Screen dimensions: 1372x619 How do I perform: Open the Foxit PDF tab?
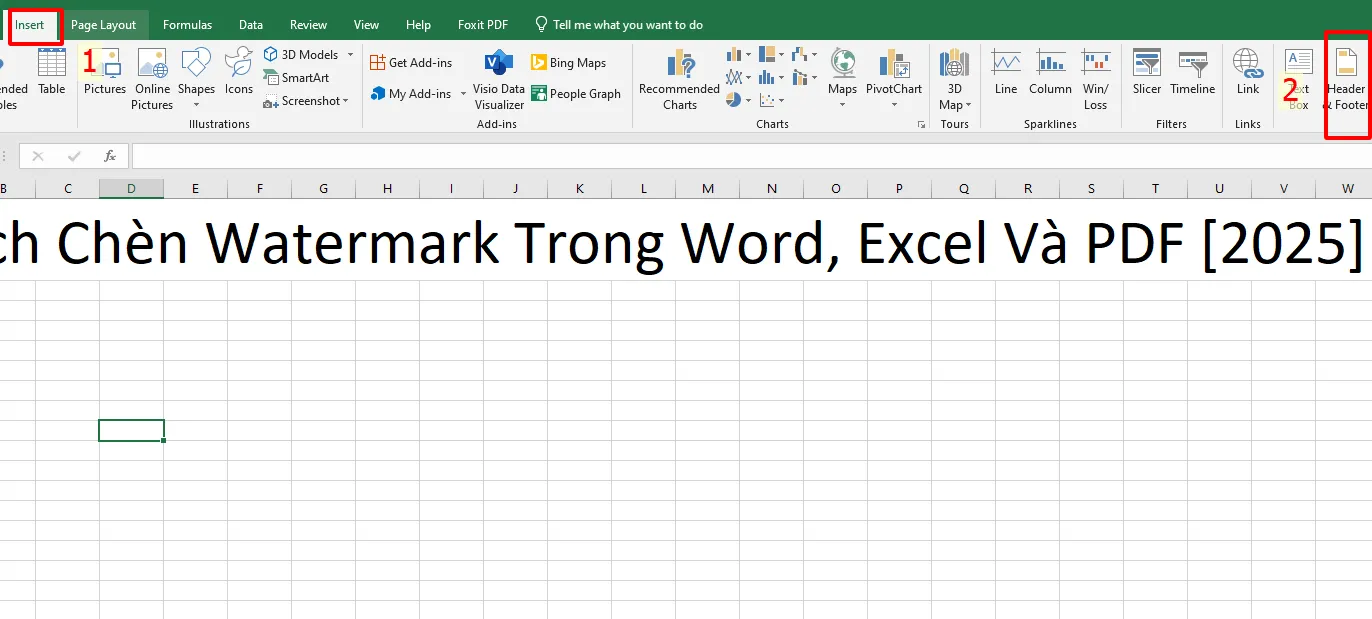coord(483,25)
